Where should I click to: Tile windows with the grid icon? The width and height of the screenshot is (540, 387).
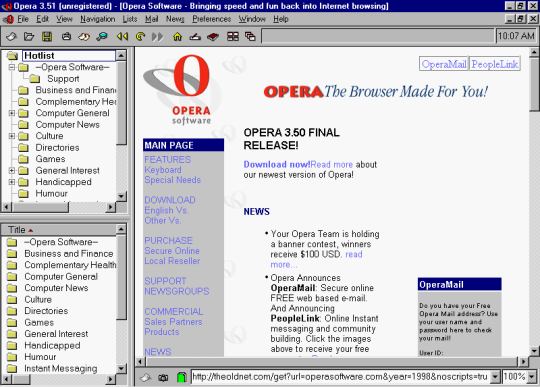[233, 36]
